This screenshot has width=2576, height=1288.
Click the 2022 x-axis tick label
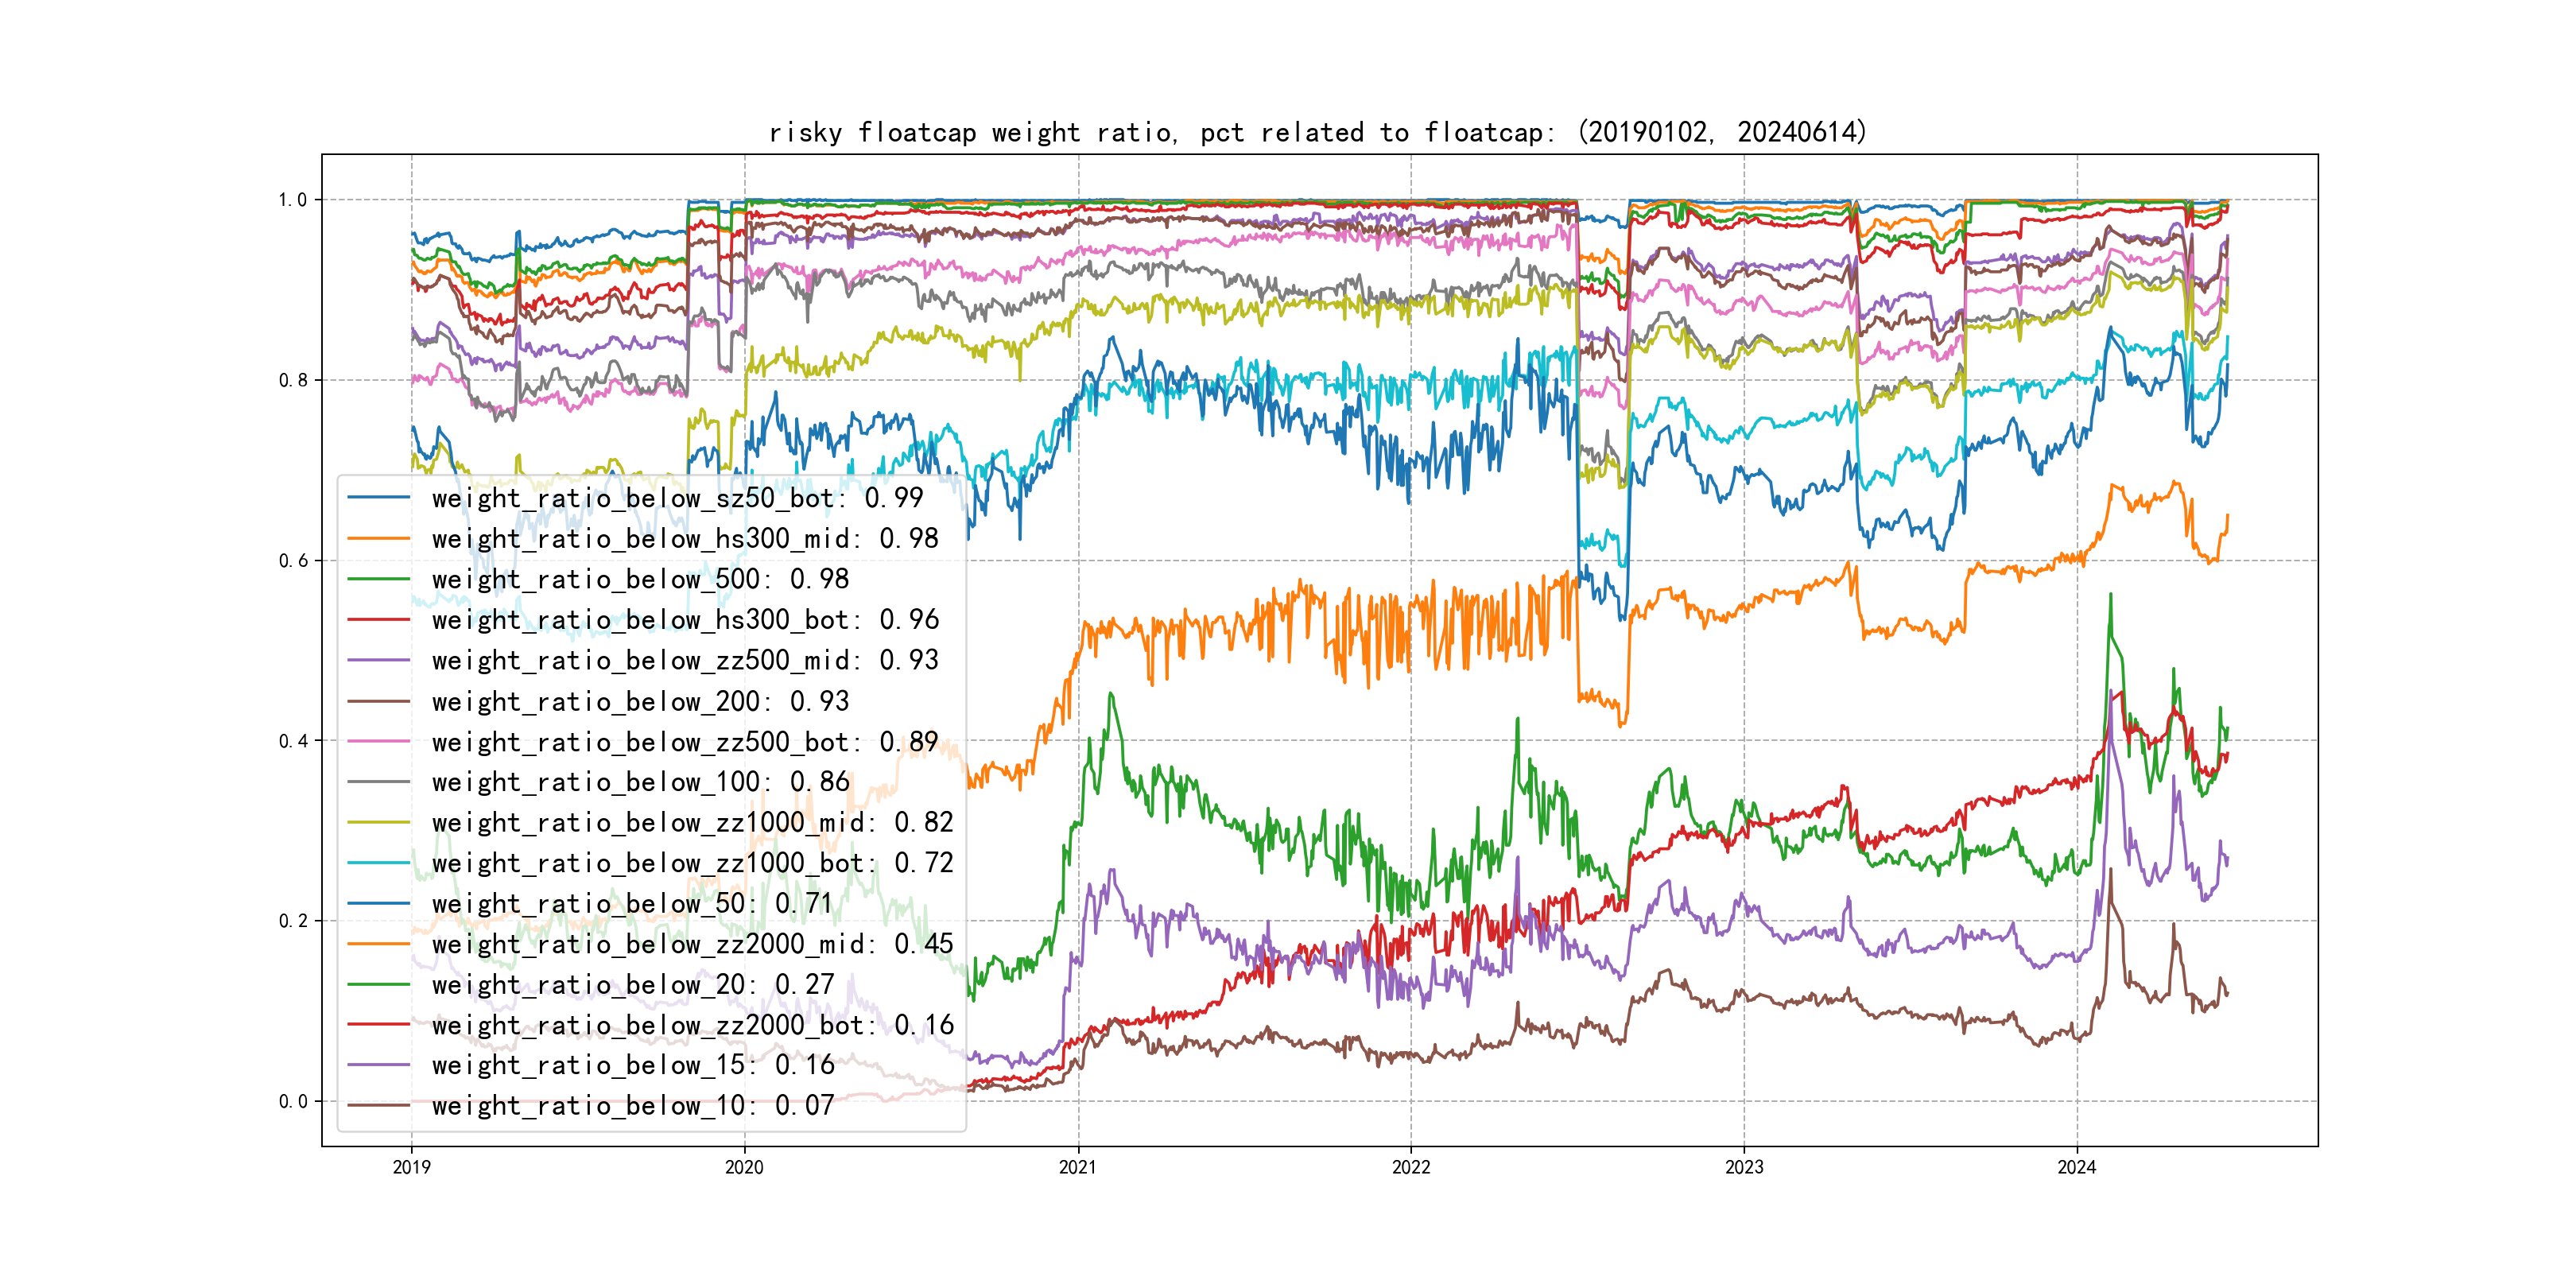click(x=1410, y=1167)
